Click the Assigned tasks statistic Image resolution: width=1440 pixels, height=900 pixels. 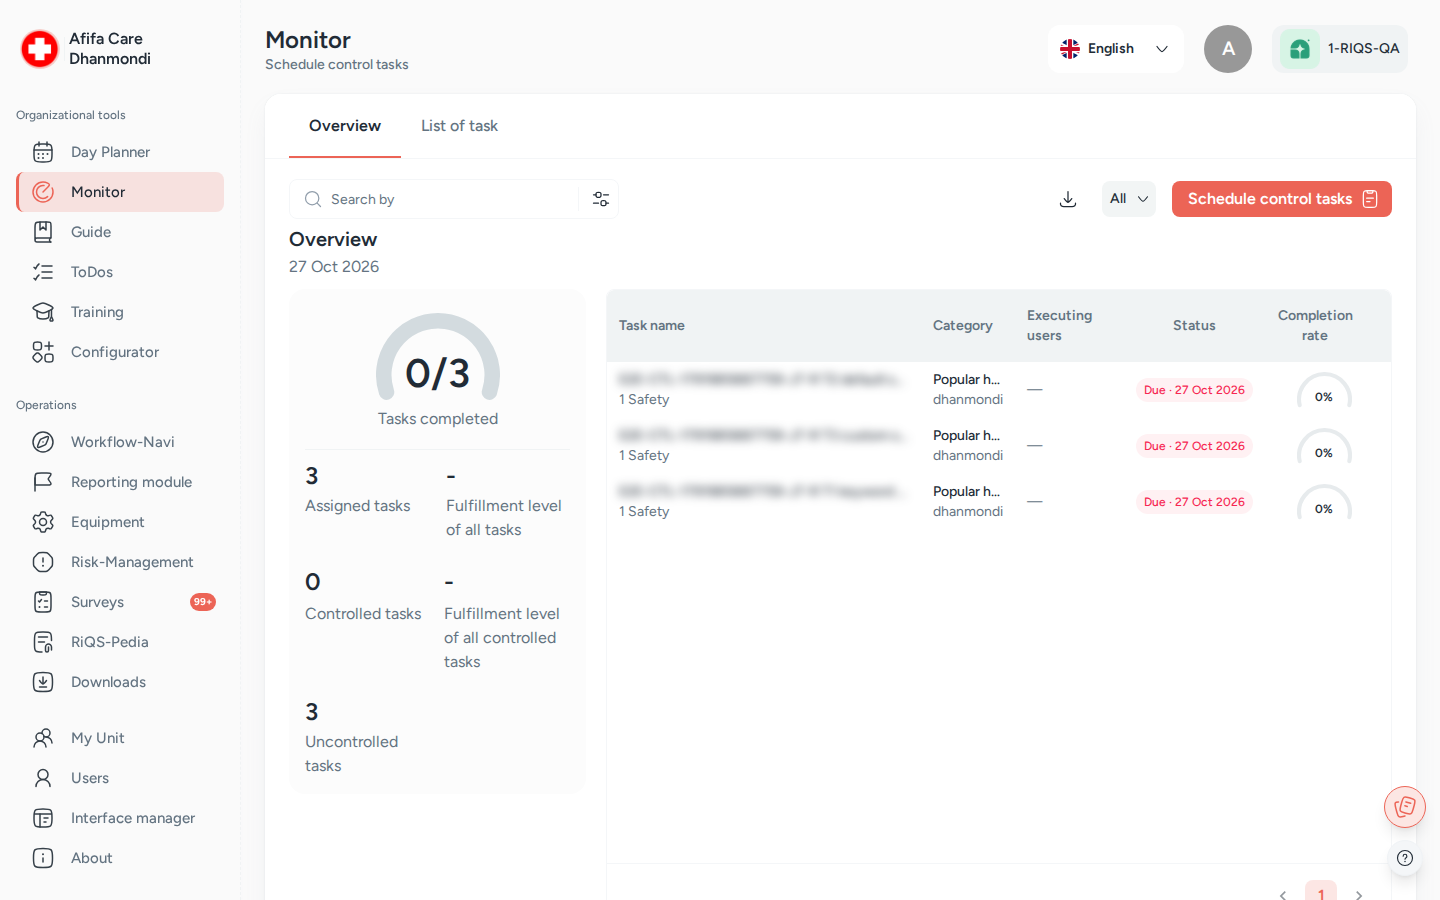point(358,490)
